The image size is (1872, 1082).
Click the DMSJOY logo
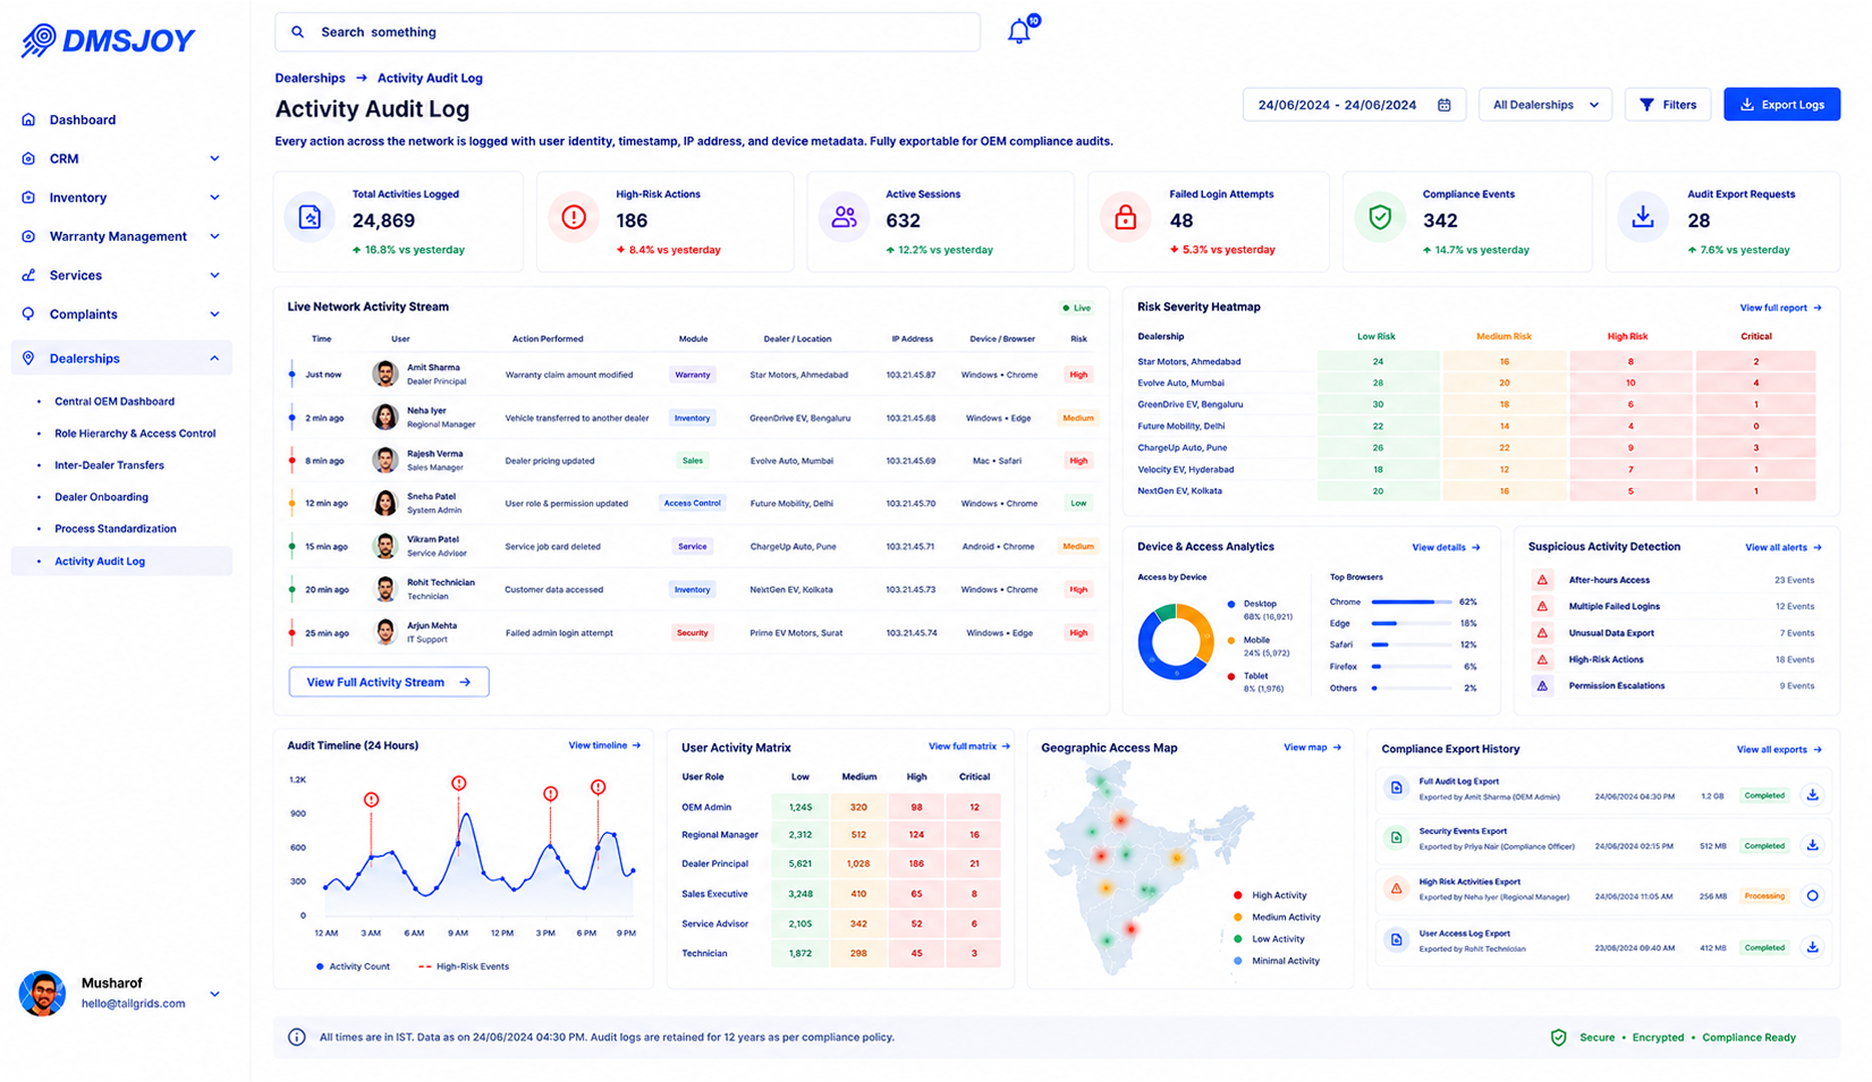pyautogui.click(x=108, y=40)
